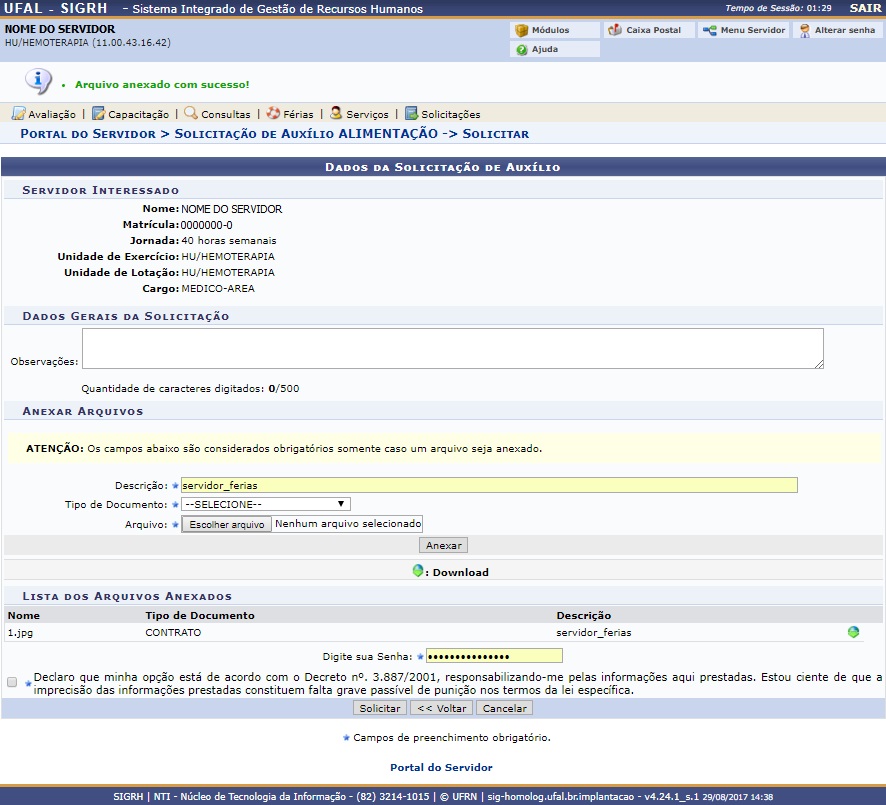The image size is (886, 805).
Task: Open Caixa Postal mailbox icon
Action: (x=614, y=30)
